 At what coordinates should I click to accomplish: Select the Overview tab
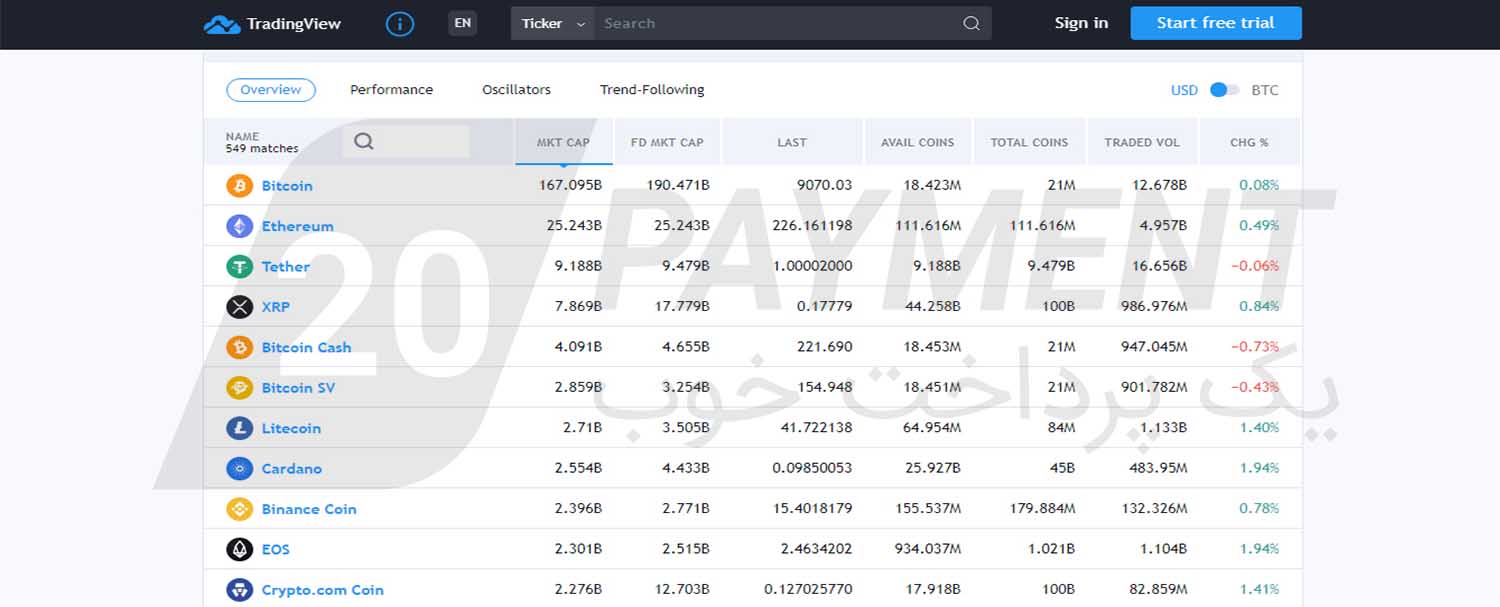271,90
